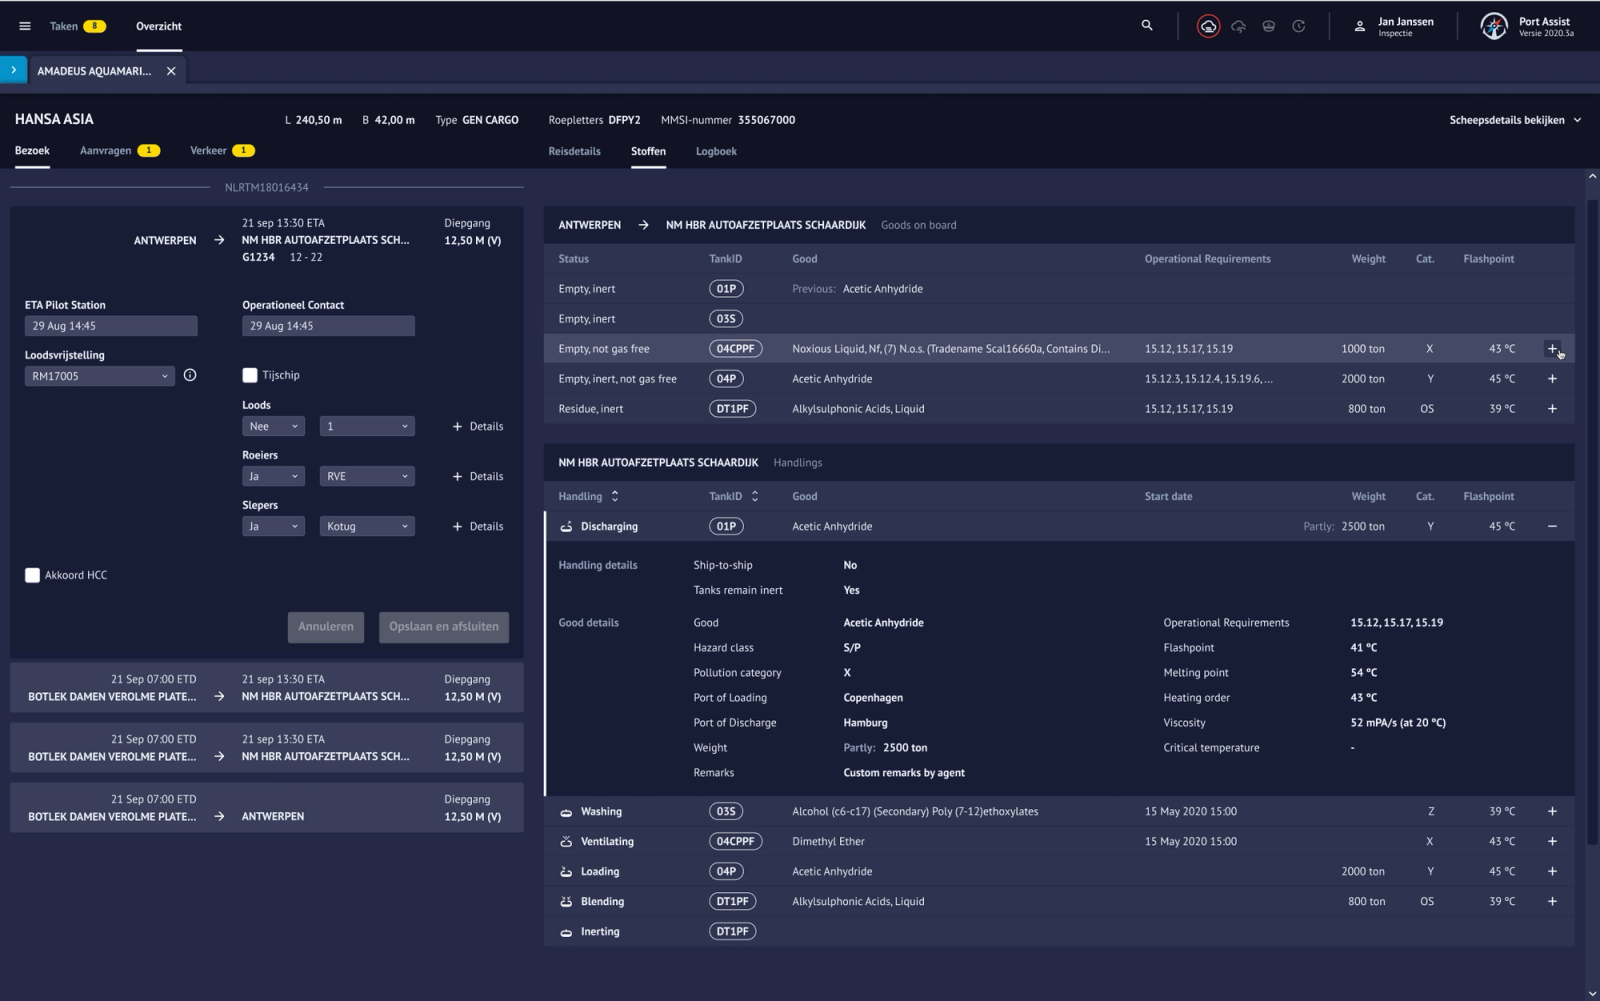This screenshot has height=1001, width=1600.
Task: Click the Port Assist compass logo
Action: click(x=1494, y=26)
